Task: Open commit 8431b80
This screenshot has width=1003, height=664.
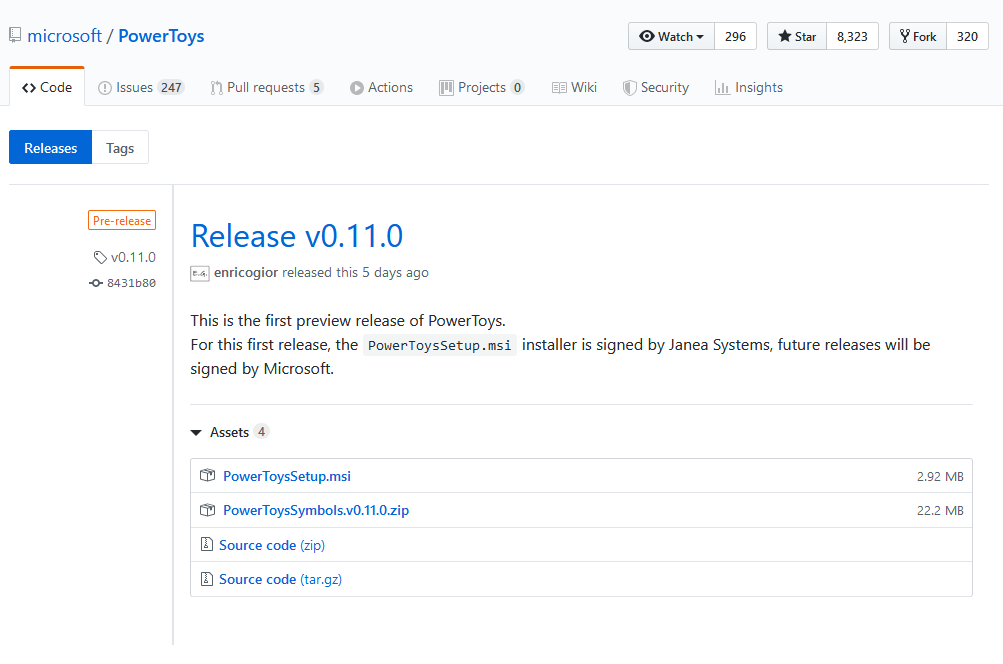Action: pos(131,283)
